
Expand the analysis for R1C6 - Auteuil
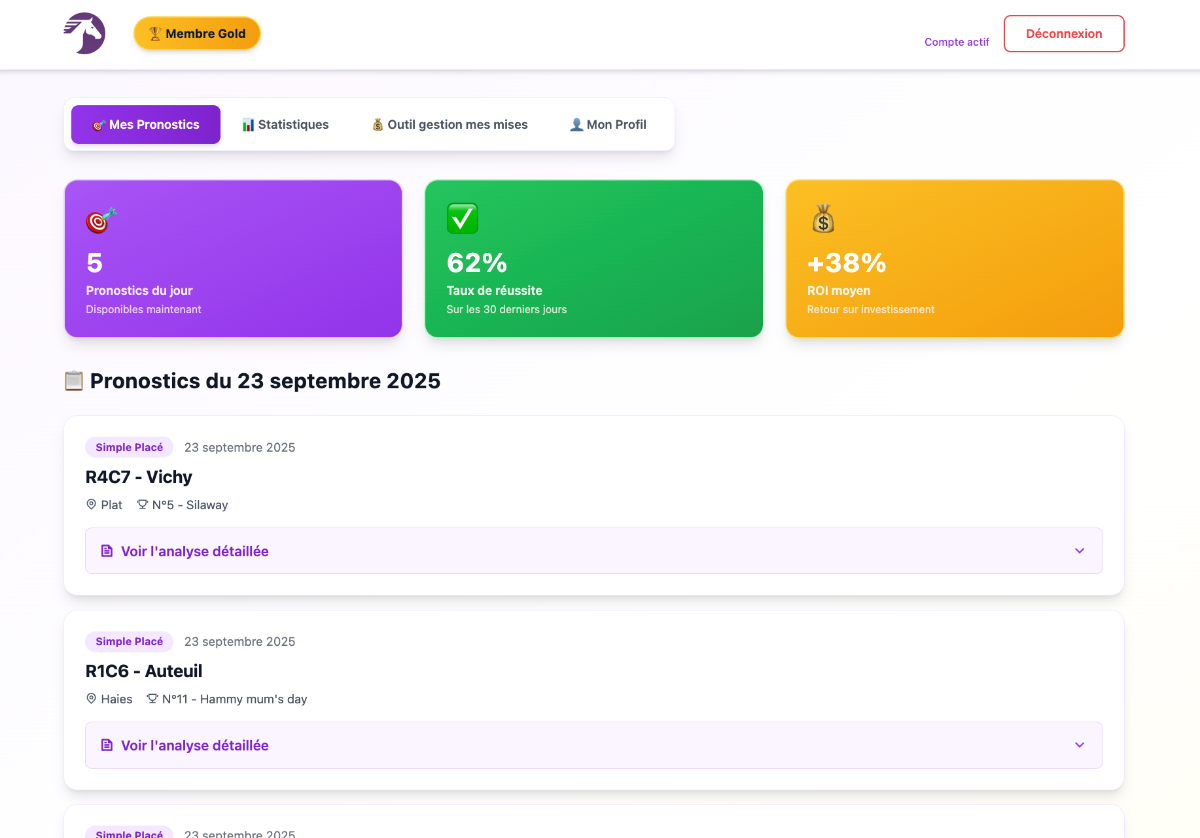pos(594,744)
